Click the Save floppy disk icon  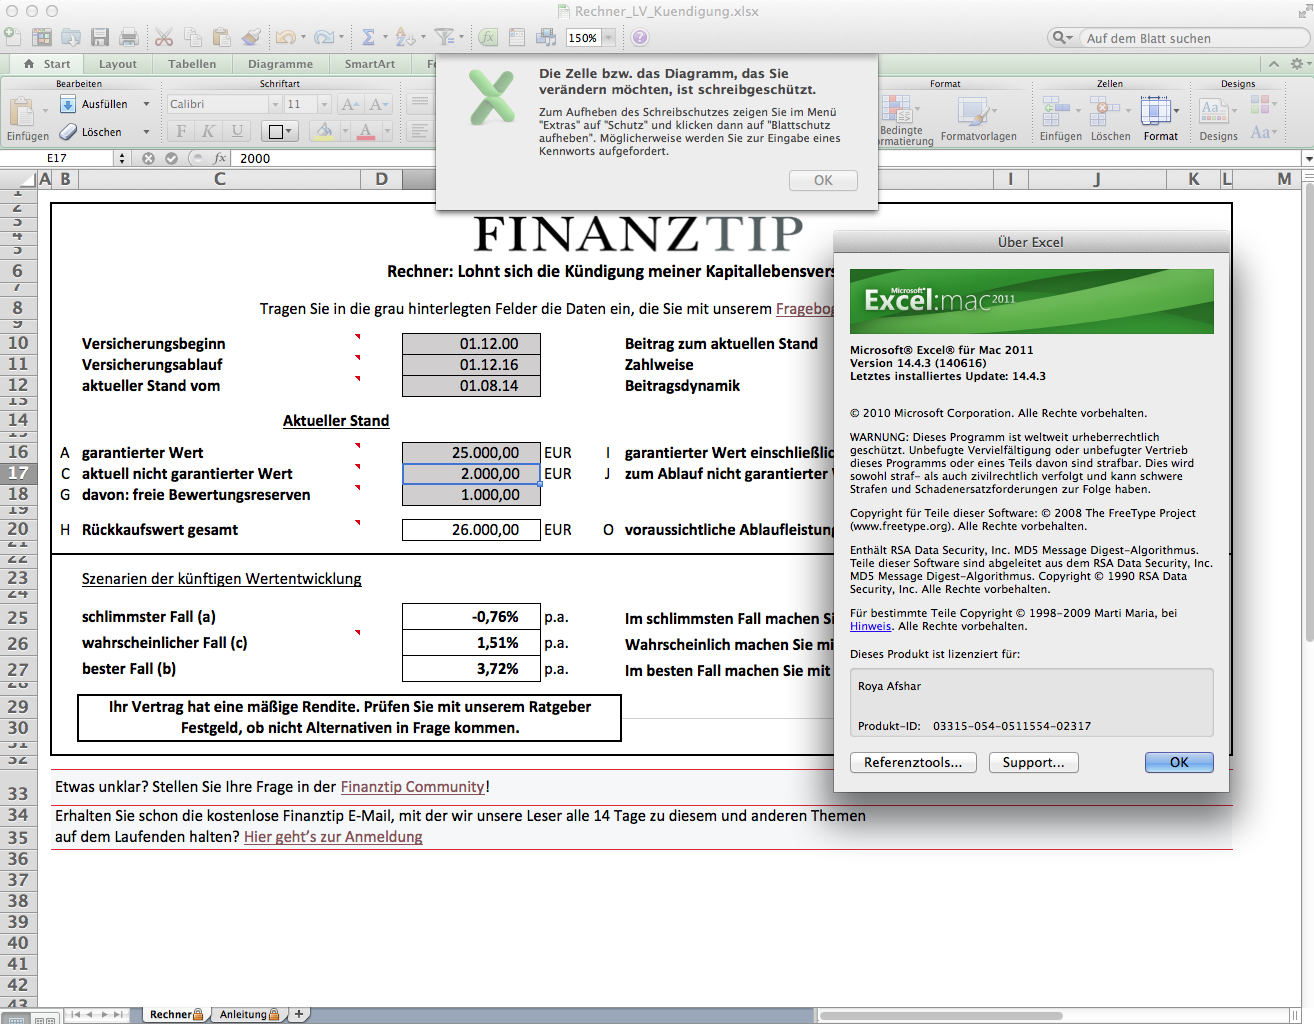click(x=100, y=37)
